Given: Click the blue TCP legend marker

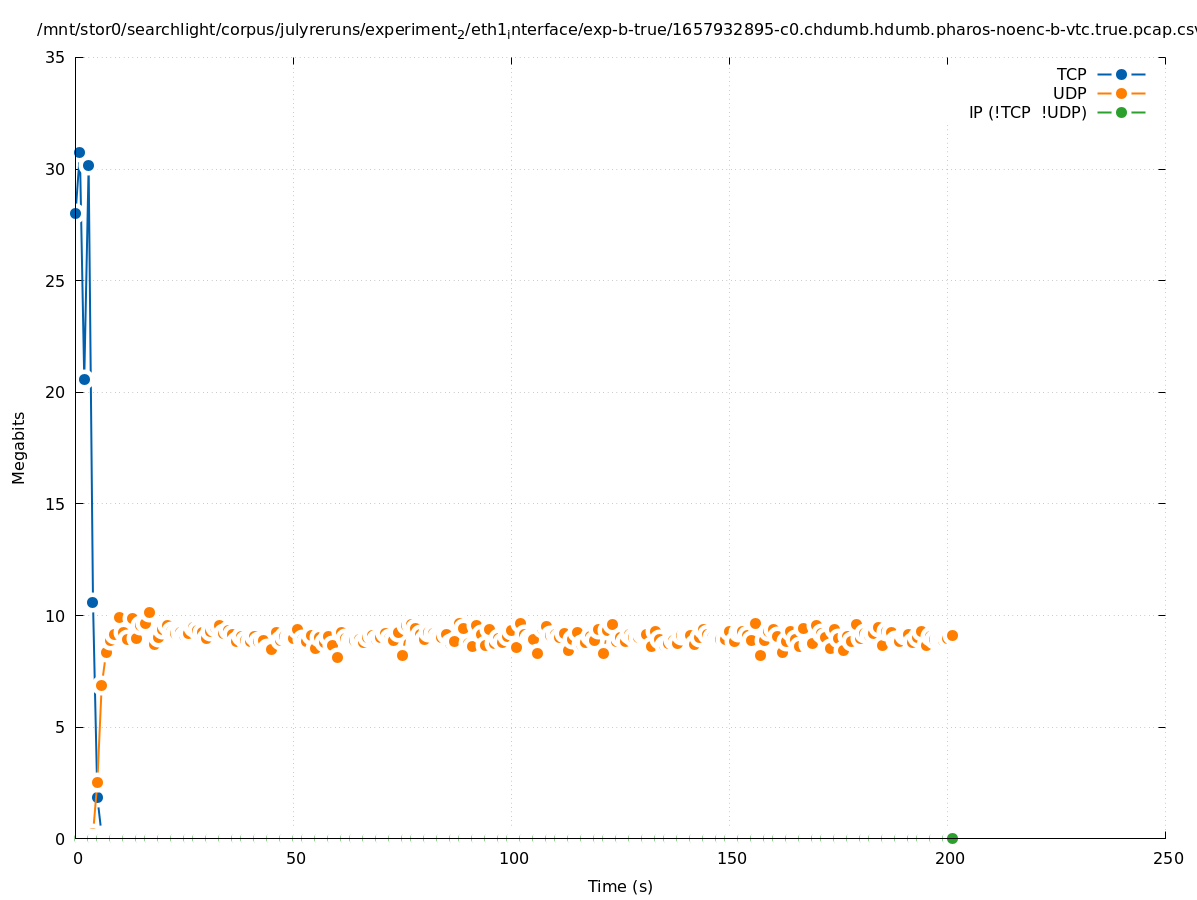Looking at the screenshot, I should (1121, 74).
